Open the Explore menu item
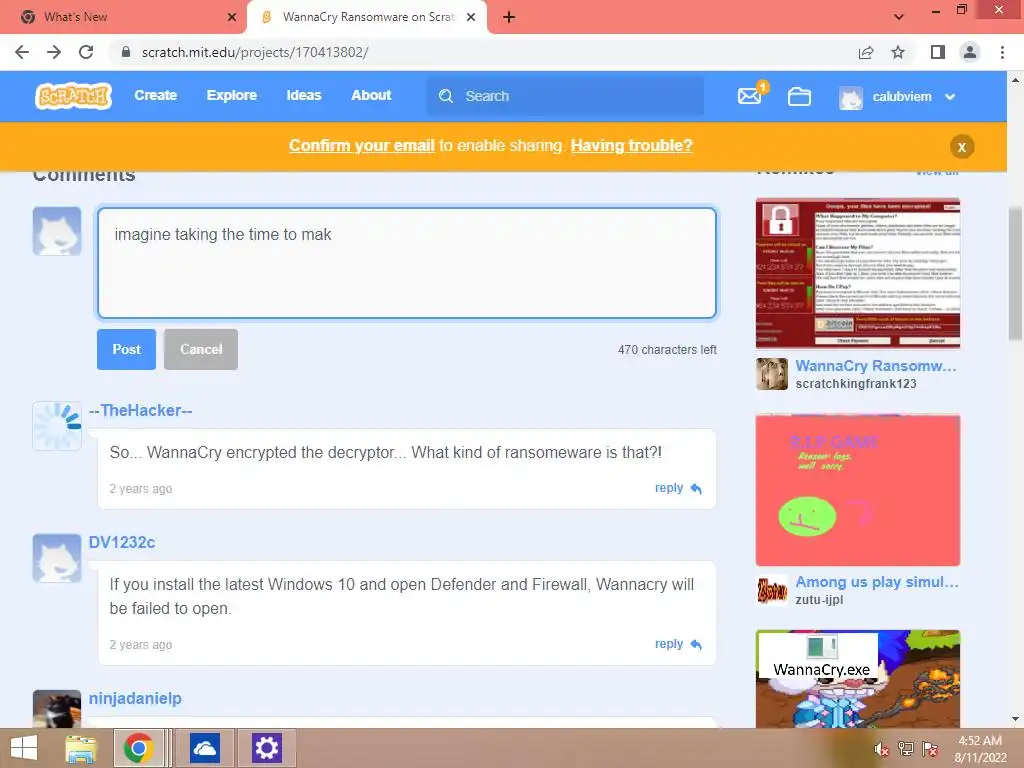The height and width of the screenshot is (768, 1024). [232, 95]
